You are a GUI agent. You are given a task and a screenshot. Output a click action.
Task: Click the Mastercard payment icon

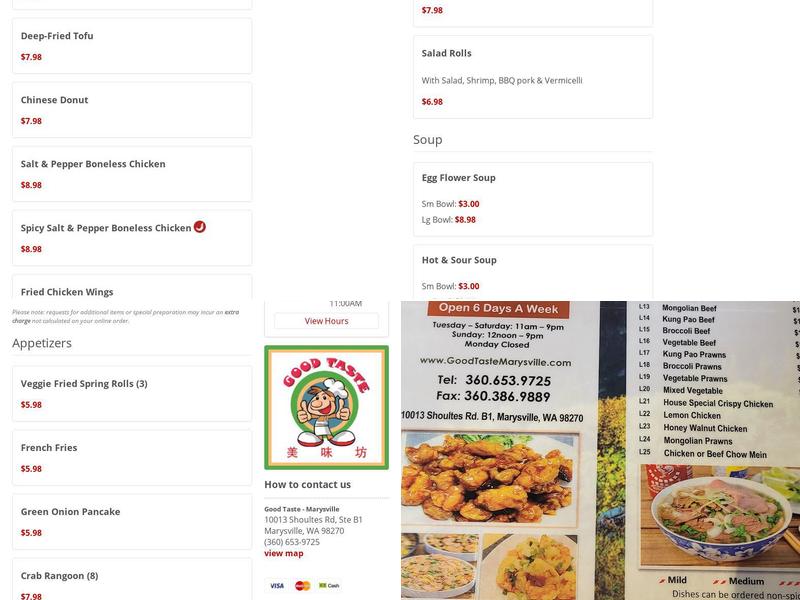pos(303,586)
